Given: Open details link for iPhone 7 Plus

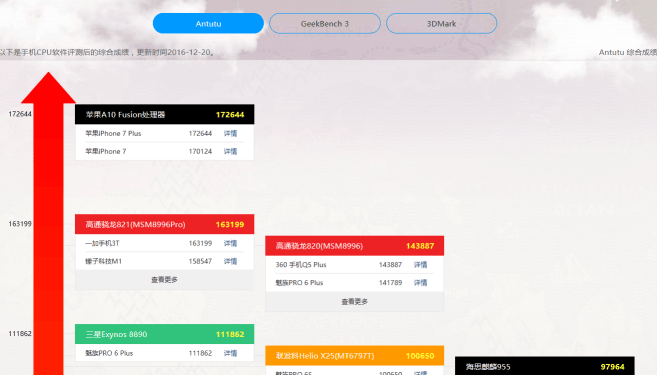Looking at the screenshot, I should [230, 133].
